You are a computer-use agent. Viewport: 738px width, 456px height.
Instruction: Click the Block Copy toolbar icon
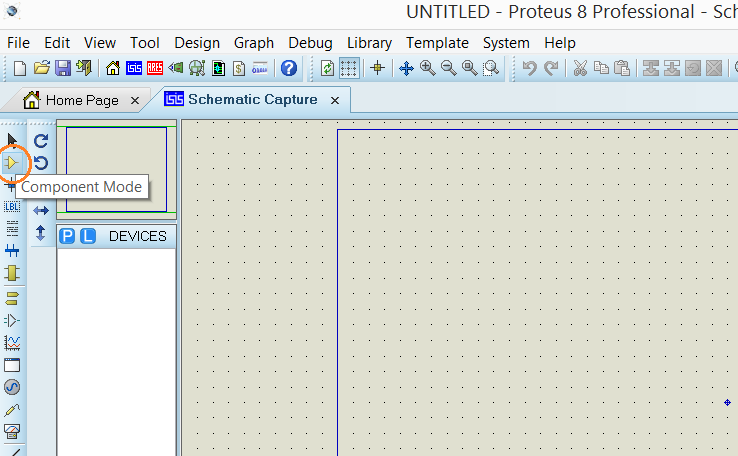(x=650, y=68)
